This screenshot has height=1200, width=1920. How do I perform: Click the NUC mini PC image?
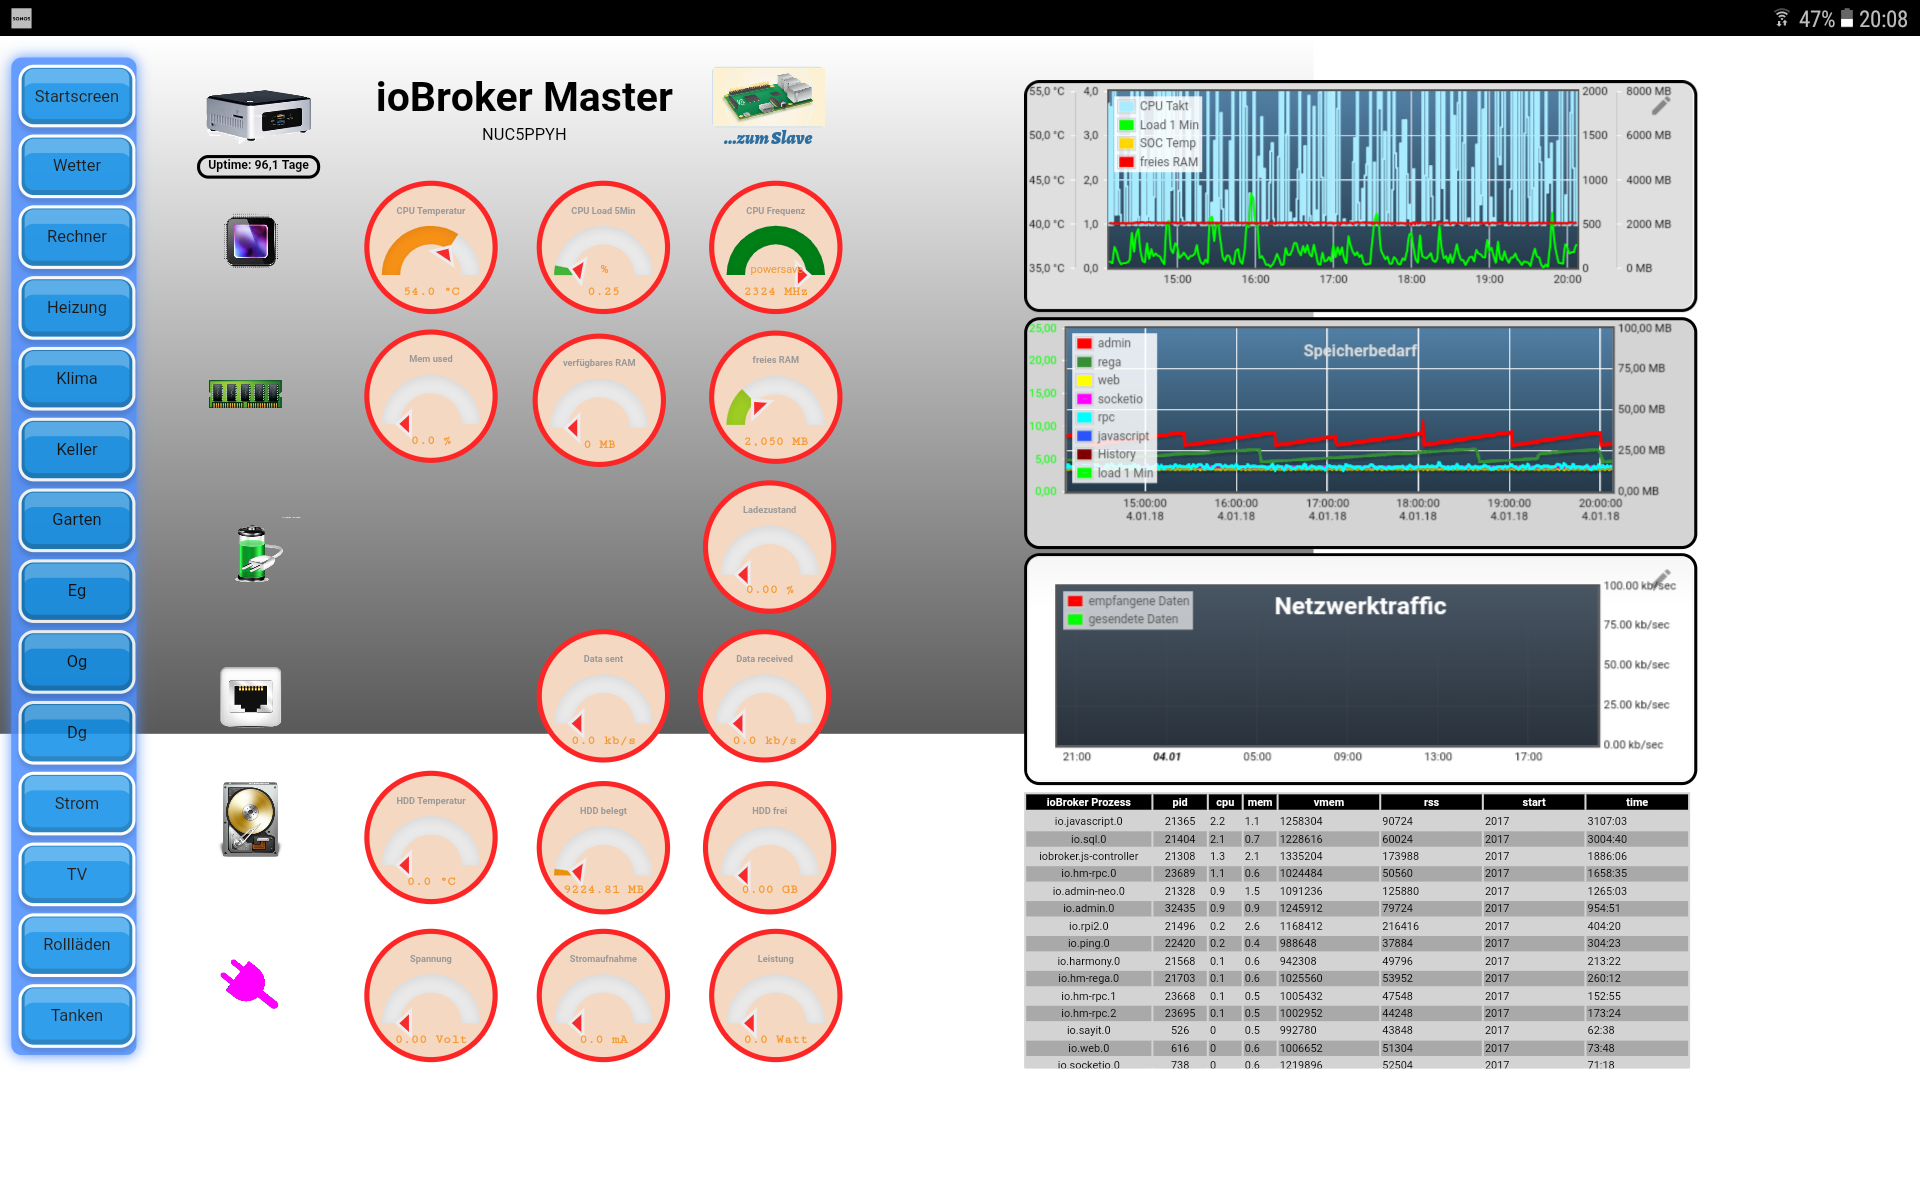click(x=258, y=115)
